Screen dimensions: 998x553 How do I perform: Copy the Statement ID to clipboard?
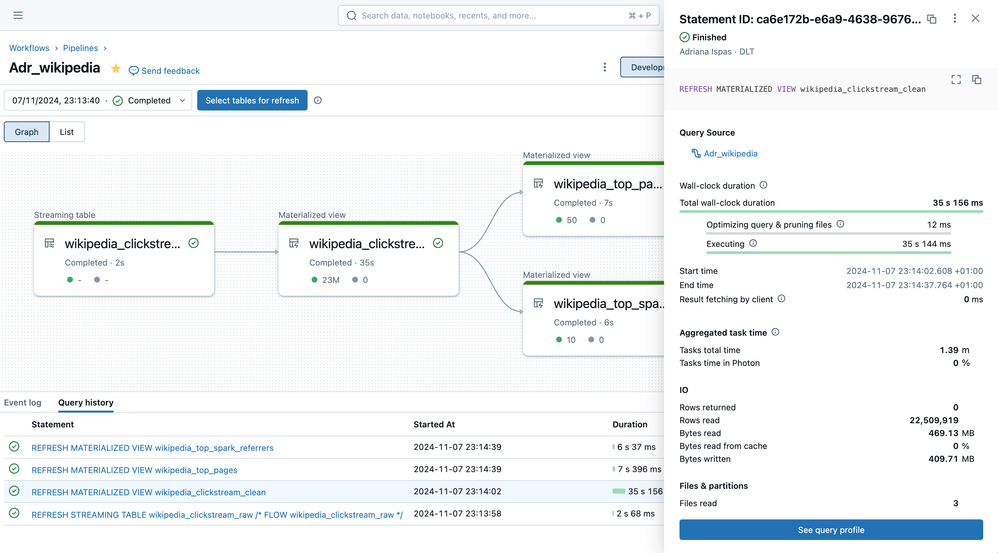click(x=931, y=19)
